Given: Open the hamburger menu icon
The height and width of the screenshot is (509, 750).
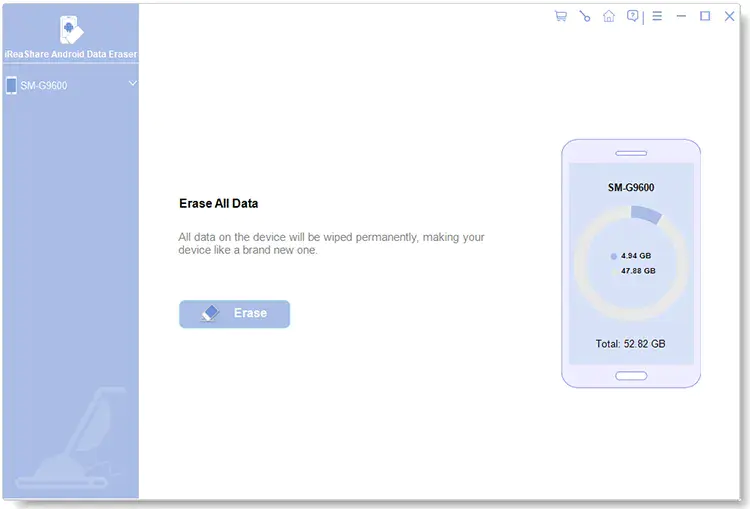Looking at the screenshot, I should click(657, 16).
